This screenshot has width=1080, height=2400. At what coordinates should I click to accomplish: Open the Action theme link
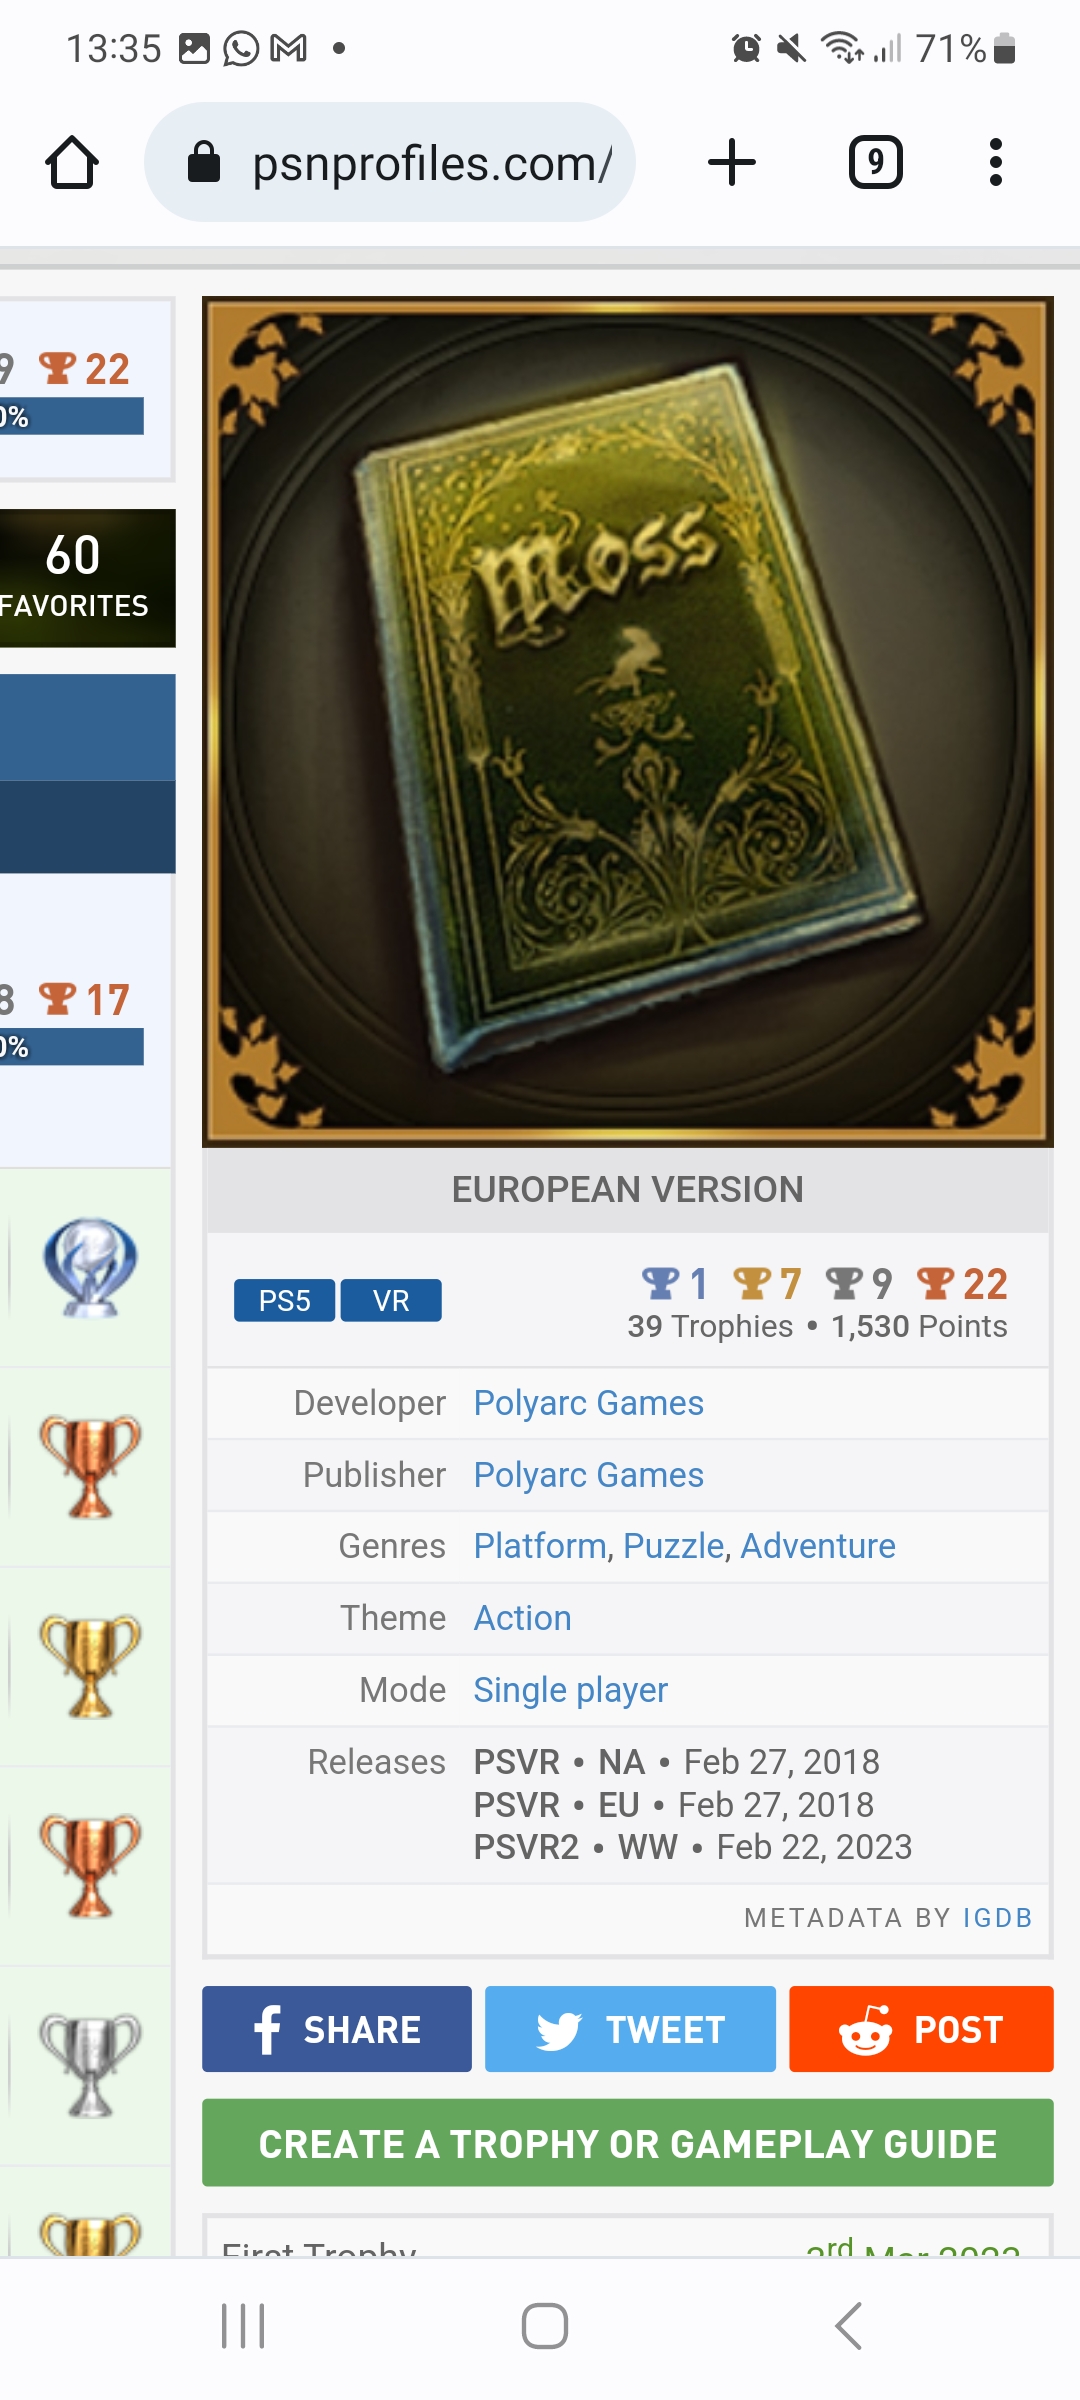(x=523, y=1618)
